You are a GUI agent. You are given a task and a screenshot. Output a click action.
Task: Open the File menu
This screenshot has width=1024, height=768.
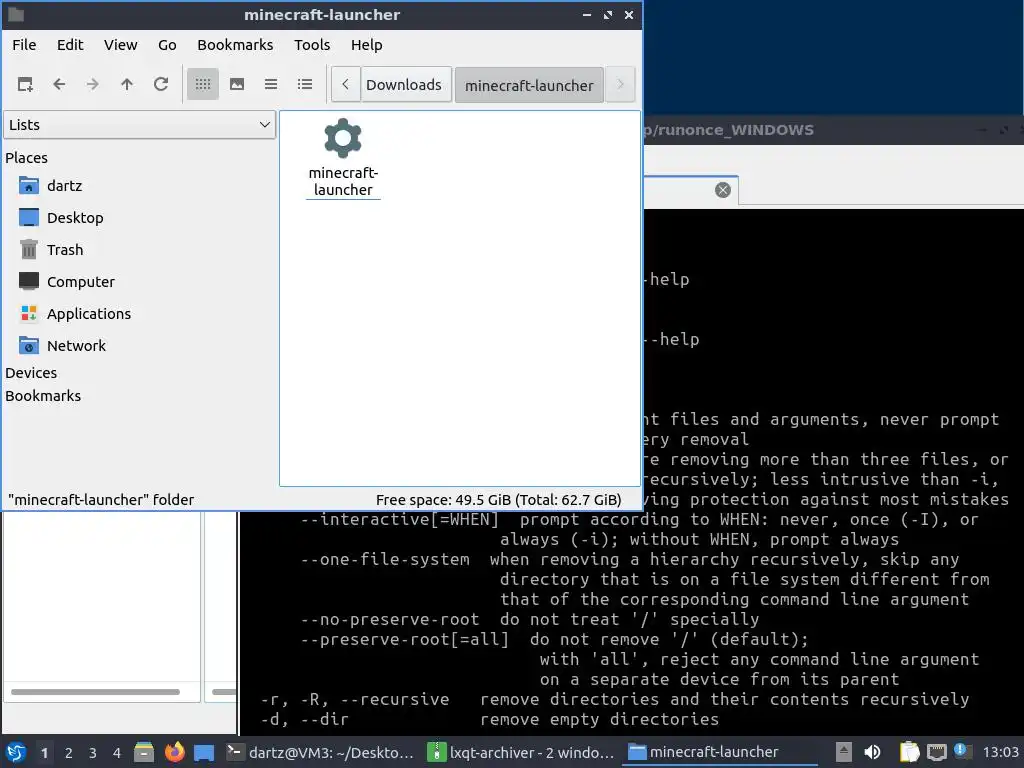point(24,45)
